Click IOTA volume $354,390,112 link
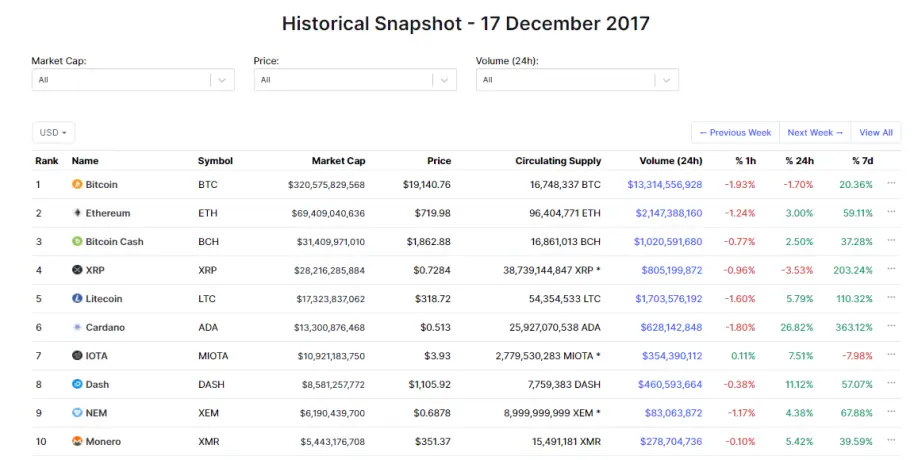The image size is (914, 460). (672, 356)
